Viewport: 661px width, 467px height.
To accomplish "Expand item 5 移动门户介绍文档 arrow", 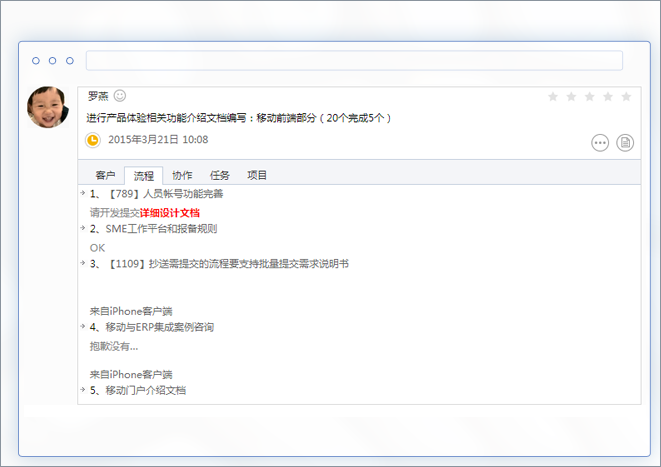I will click(83, 389).
